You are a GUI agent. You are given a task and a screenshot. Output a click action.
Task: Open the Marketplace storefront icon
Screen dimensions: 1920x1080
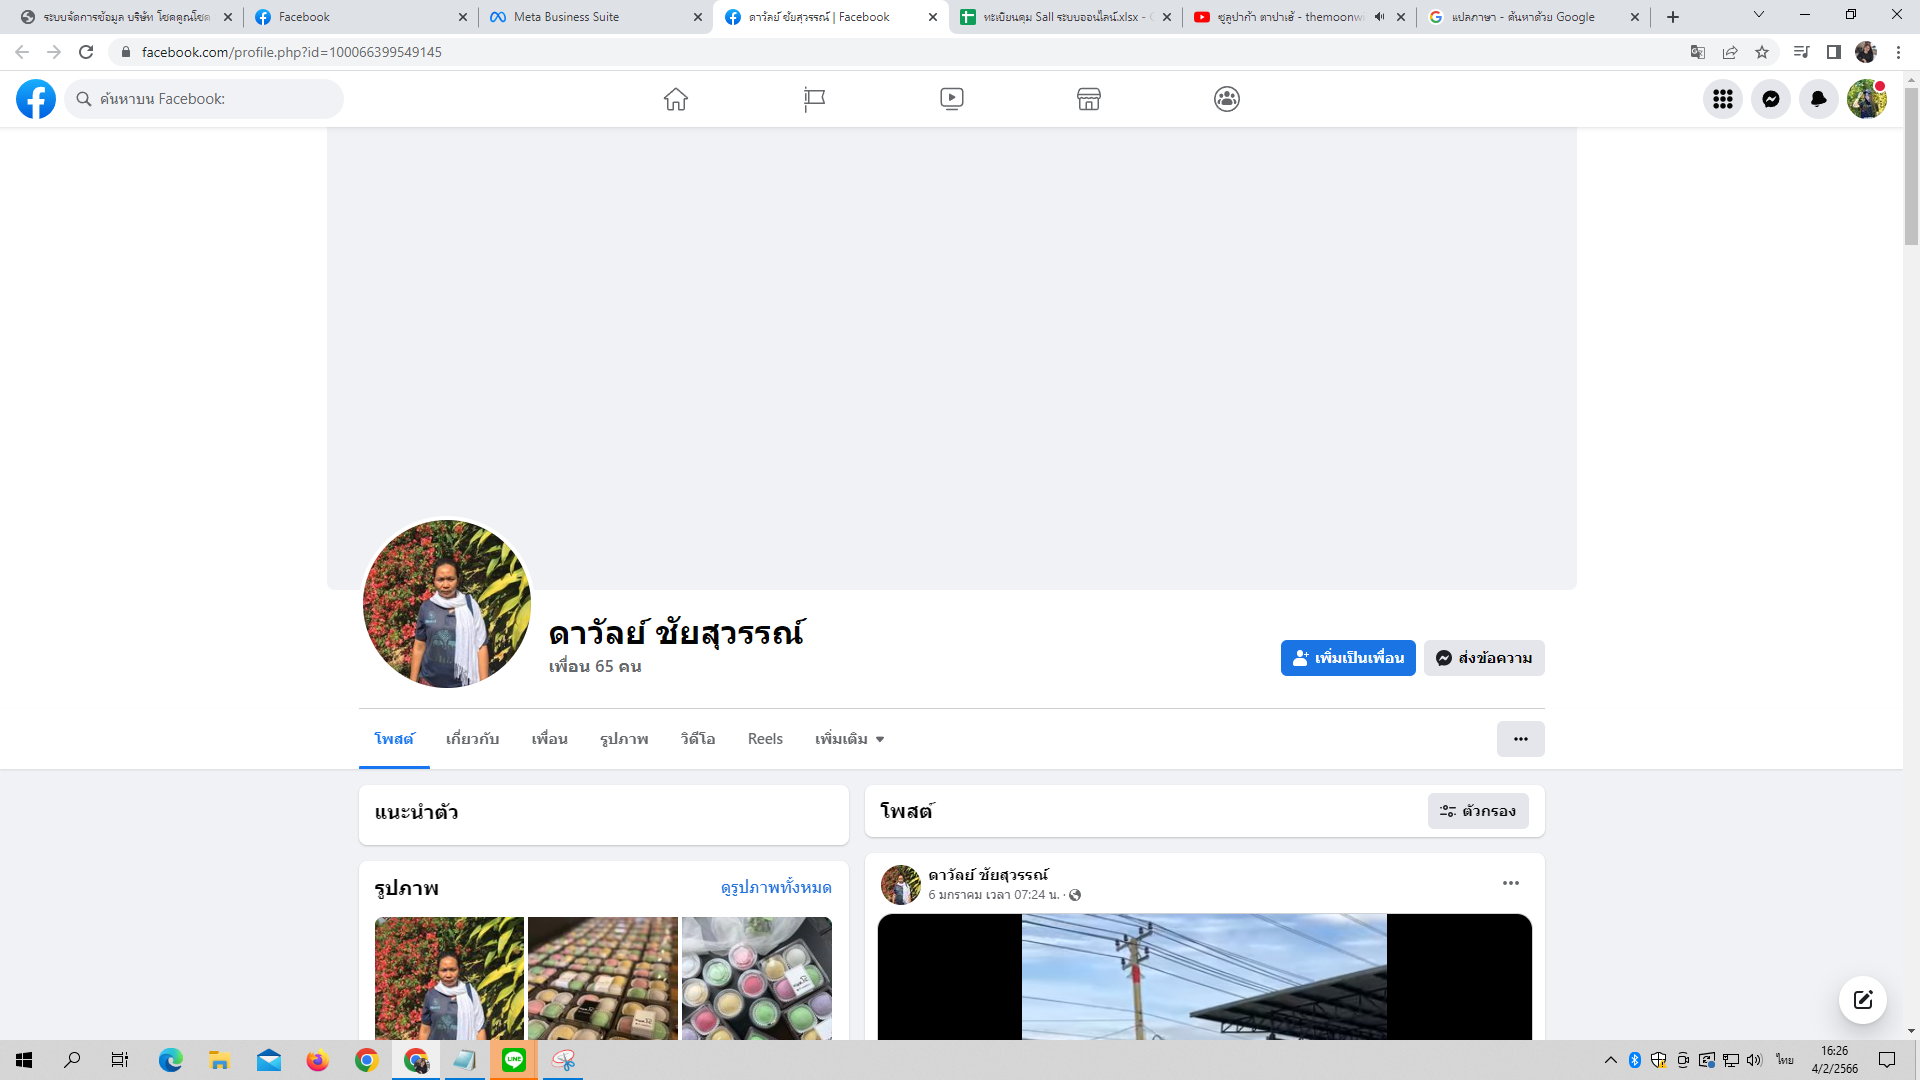coord(1089,99)
